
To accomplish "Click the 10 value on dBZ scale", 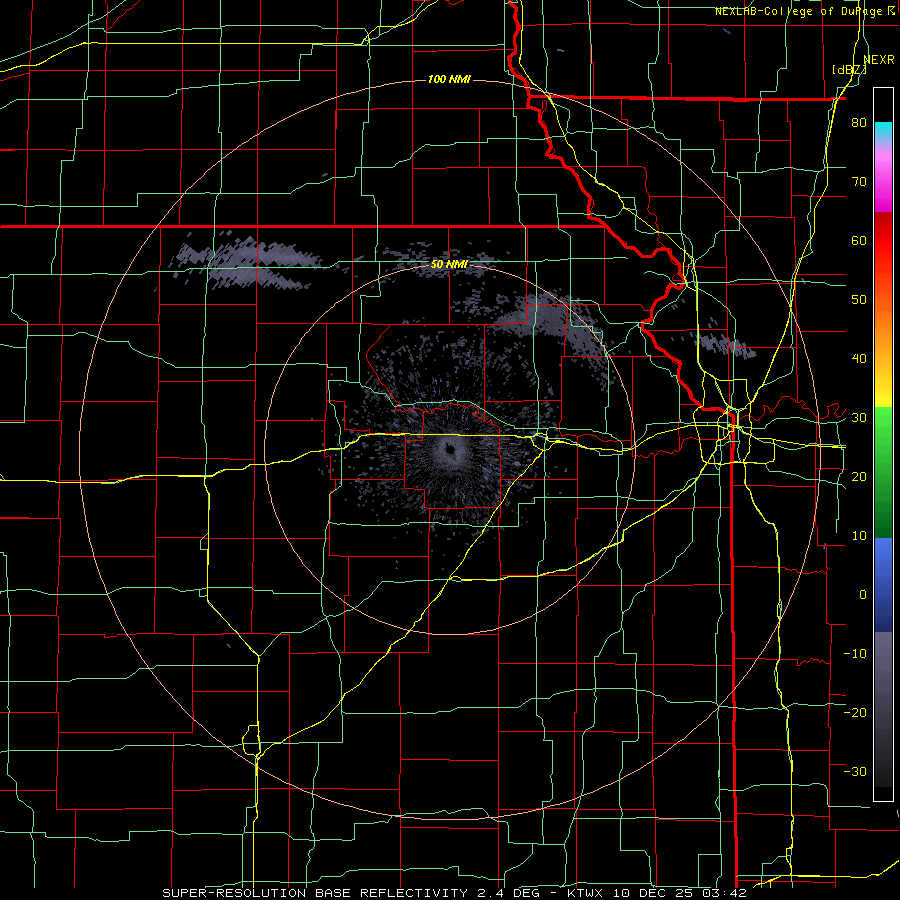I will click(859, 536).
